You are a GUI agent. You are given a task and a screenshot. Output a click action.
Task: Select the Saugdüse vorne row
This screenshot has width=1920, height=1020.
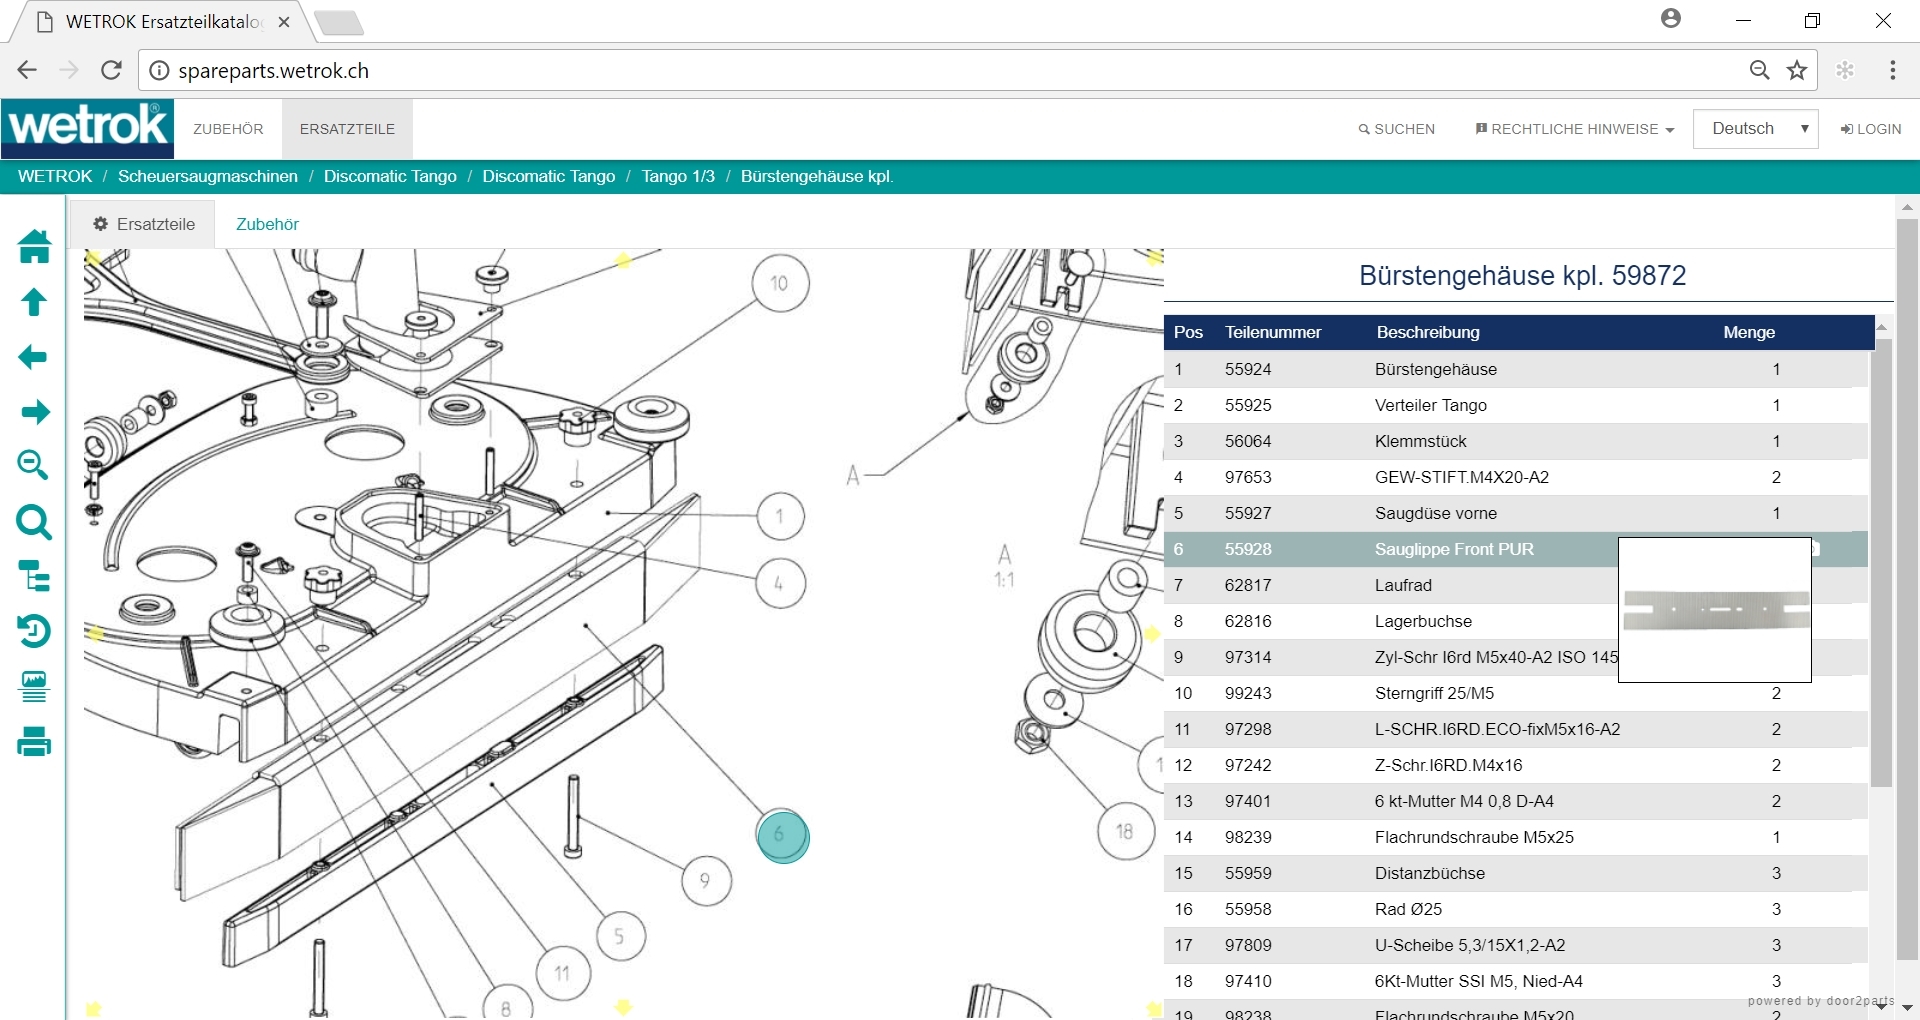[x=1516, y=513]
